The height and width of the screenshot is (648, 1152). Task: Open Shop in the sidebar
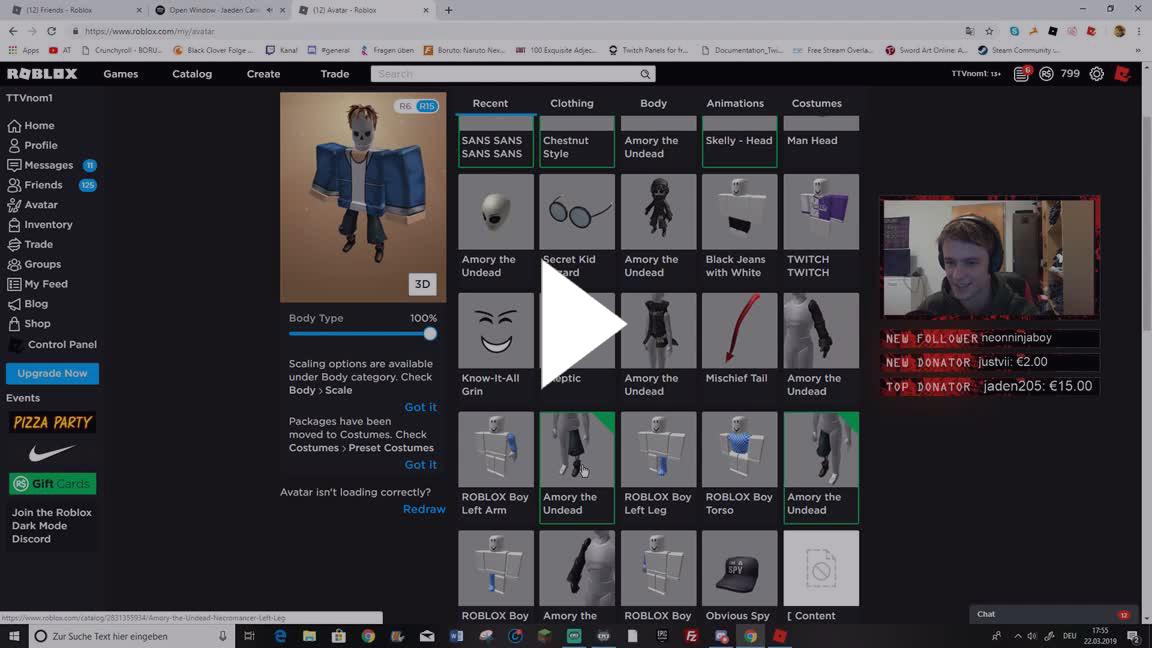29,324
